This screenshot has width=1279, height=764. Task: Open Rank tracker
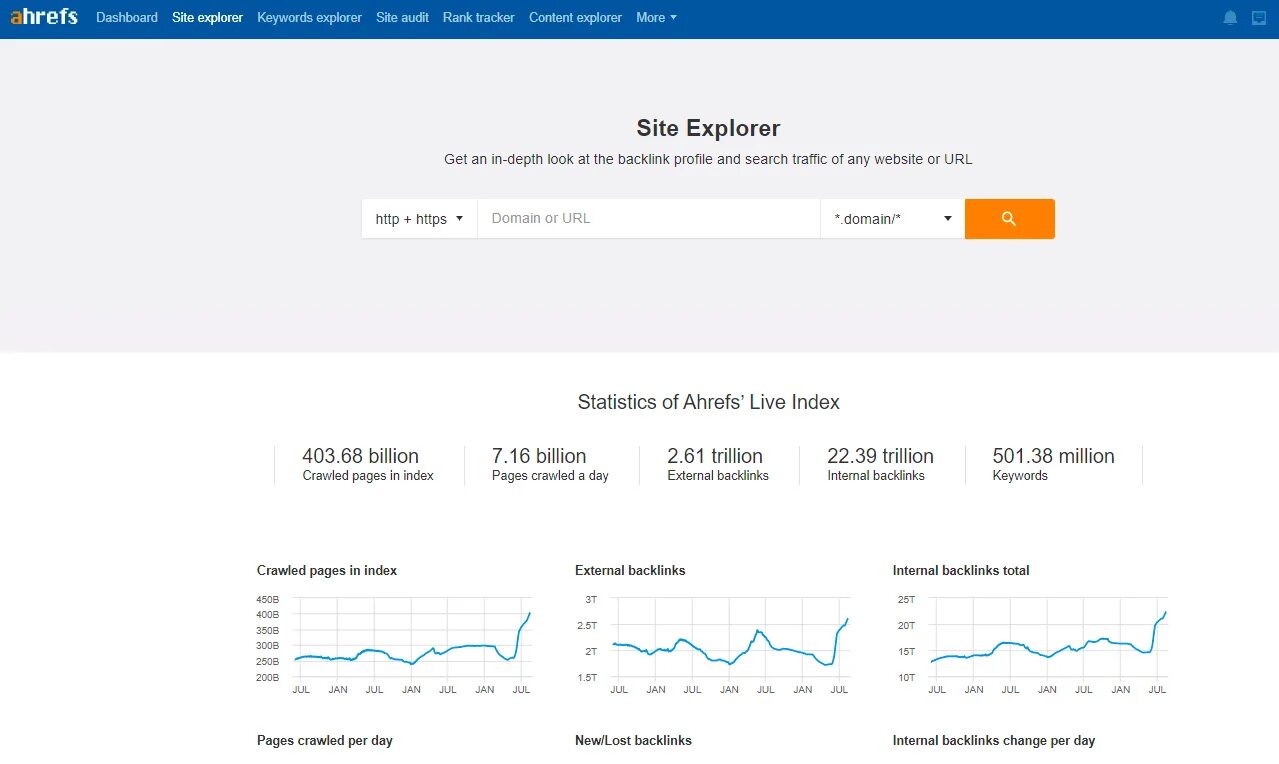pos(478,17)
